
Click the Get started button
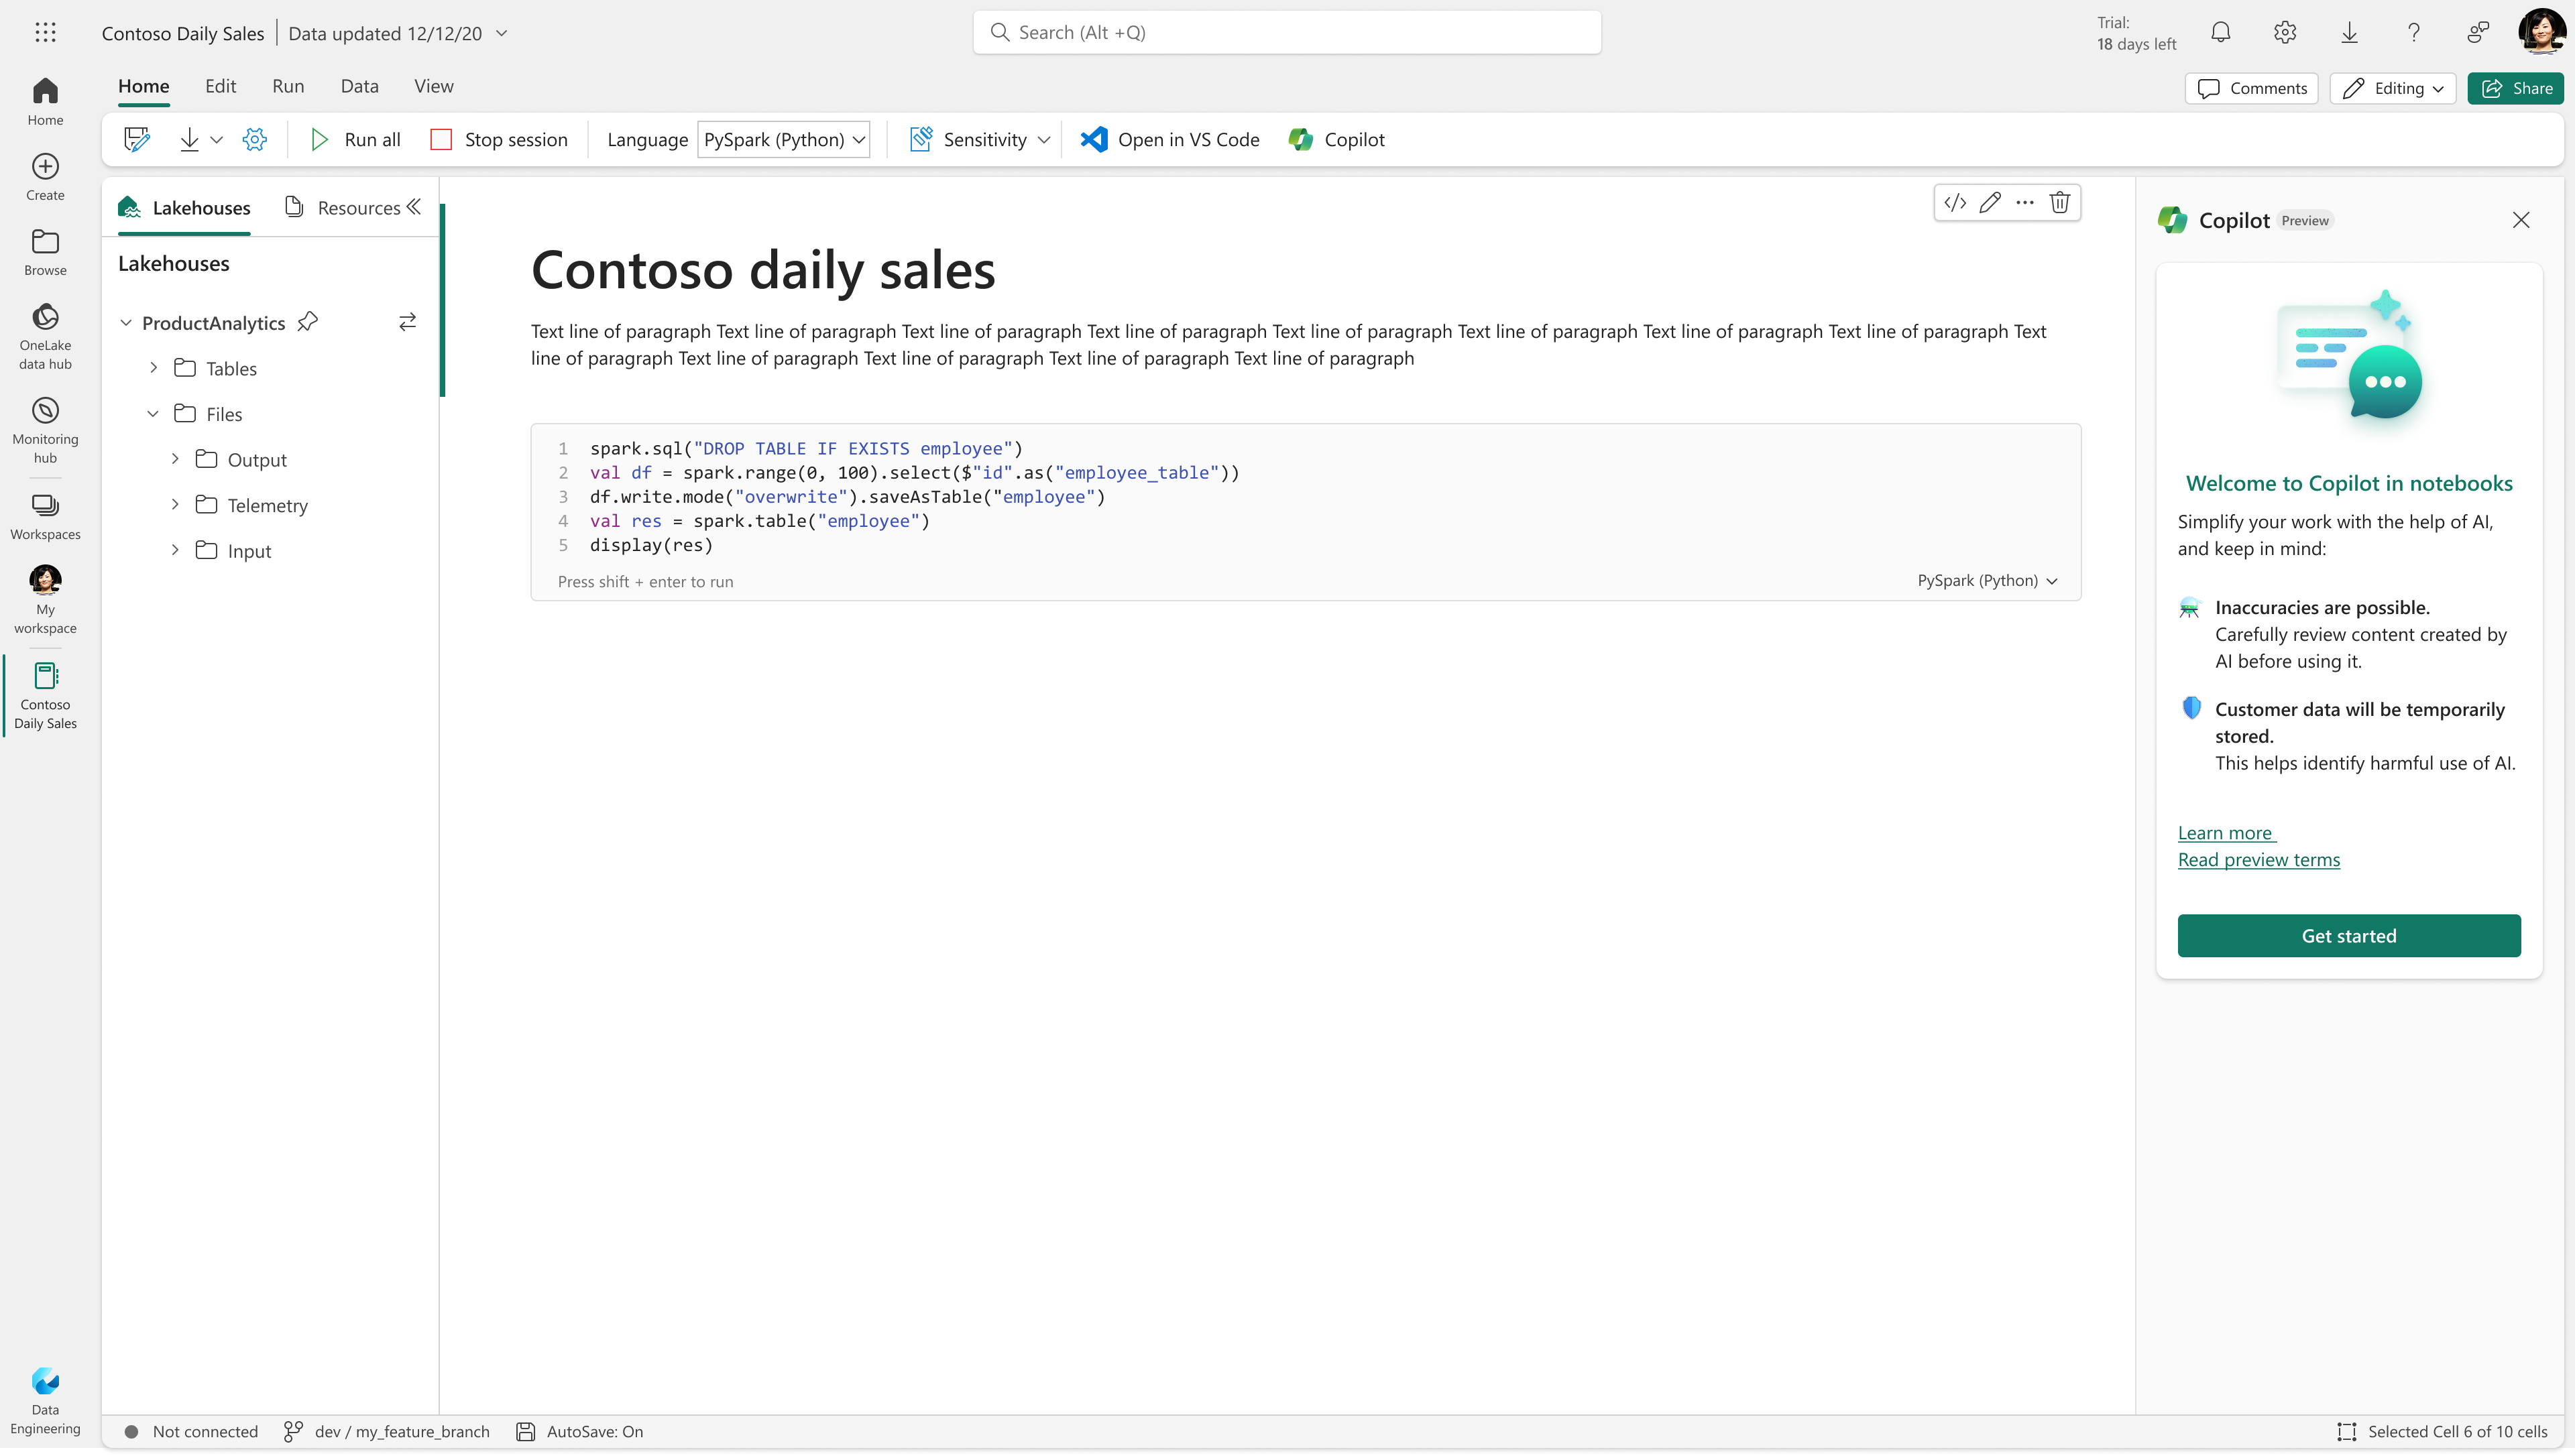(2348, 936)
